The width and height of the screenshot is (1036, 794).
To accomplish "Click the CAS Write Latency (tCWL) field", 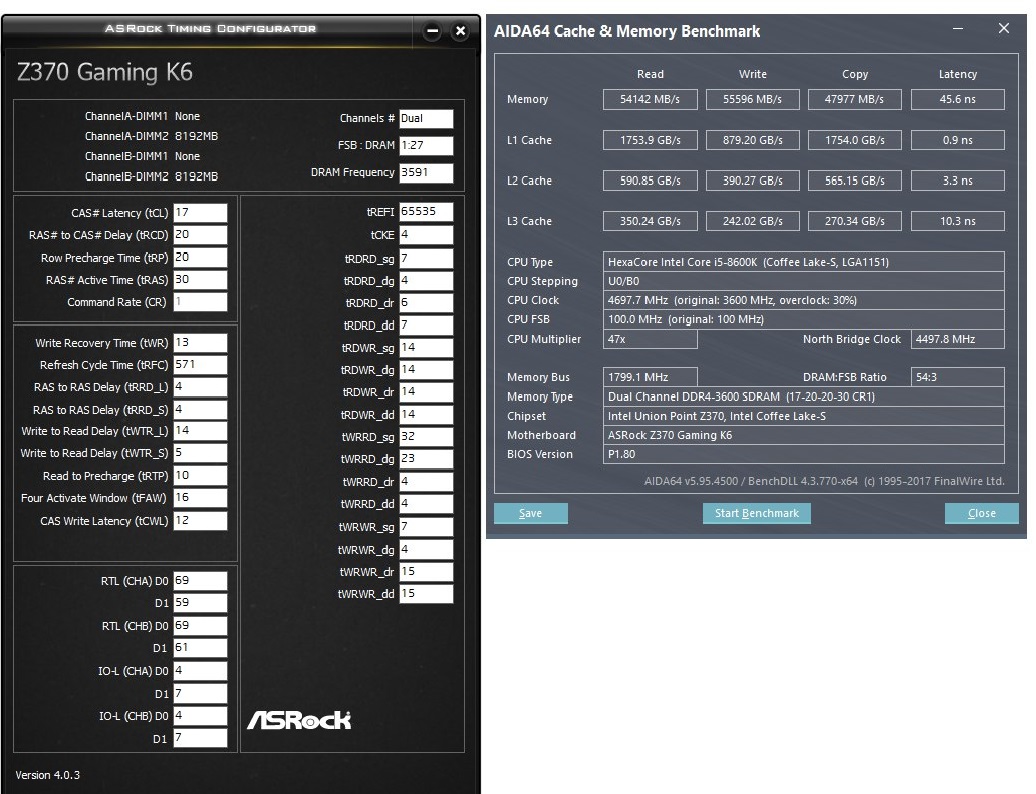I will 200,521.
